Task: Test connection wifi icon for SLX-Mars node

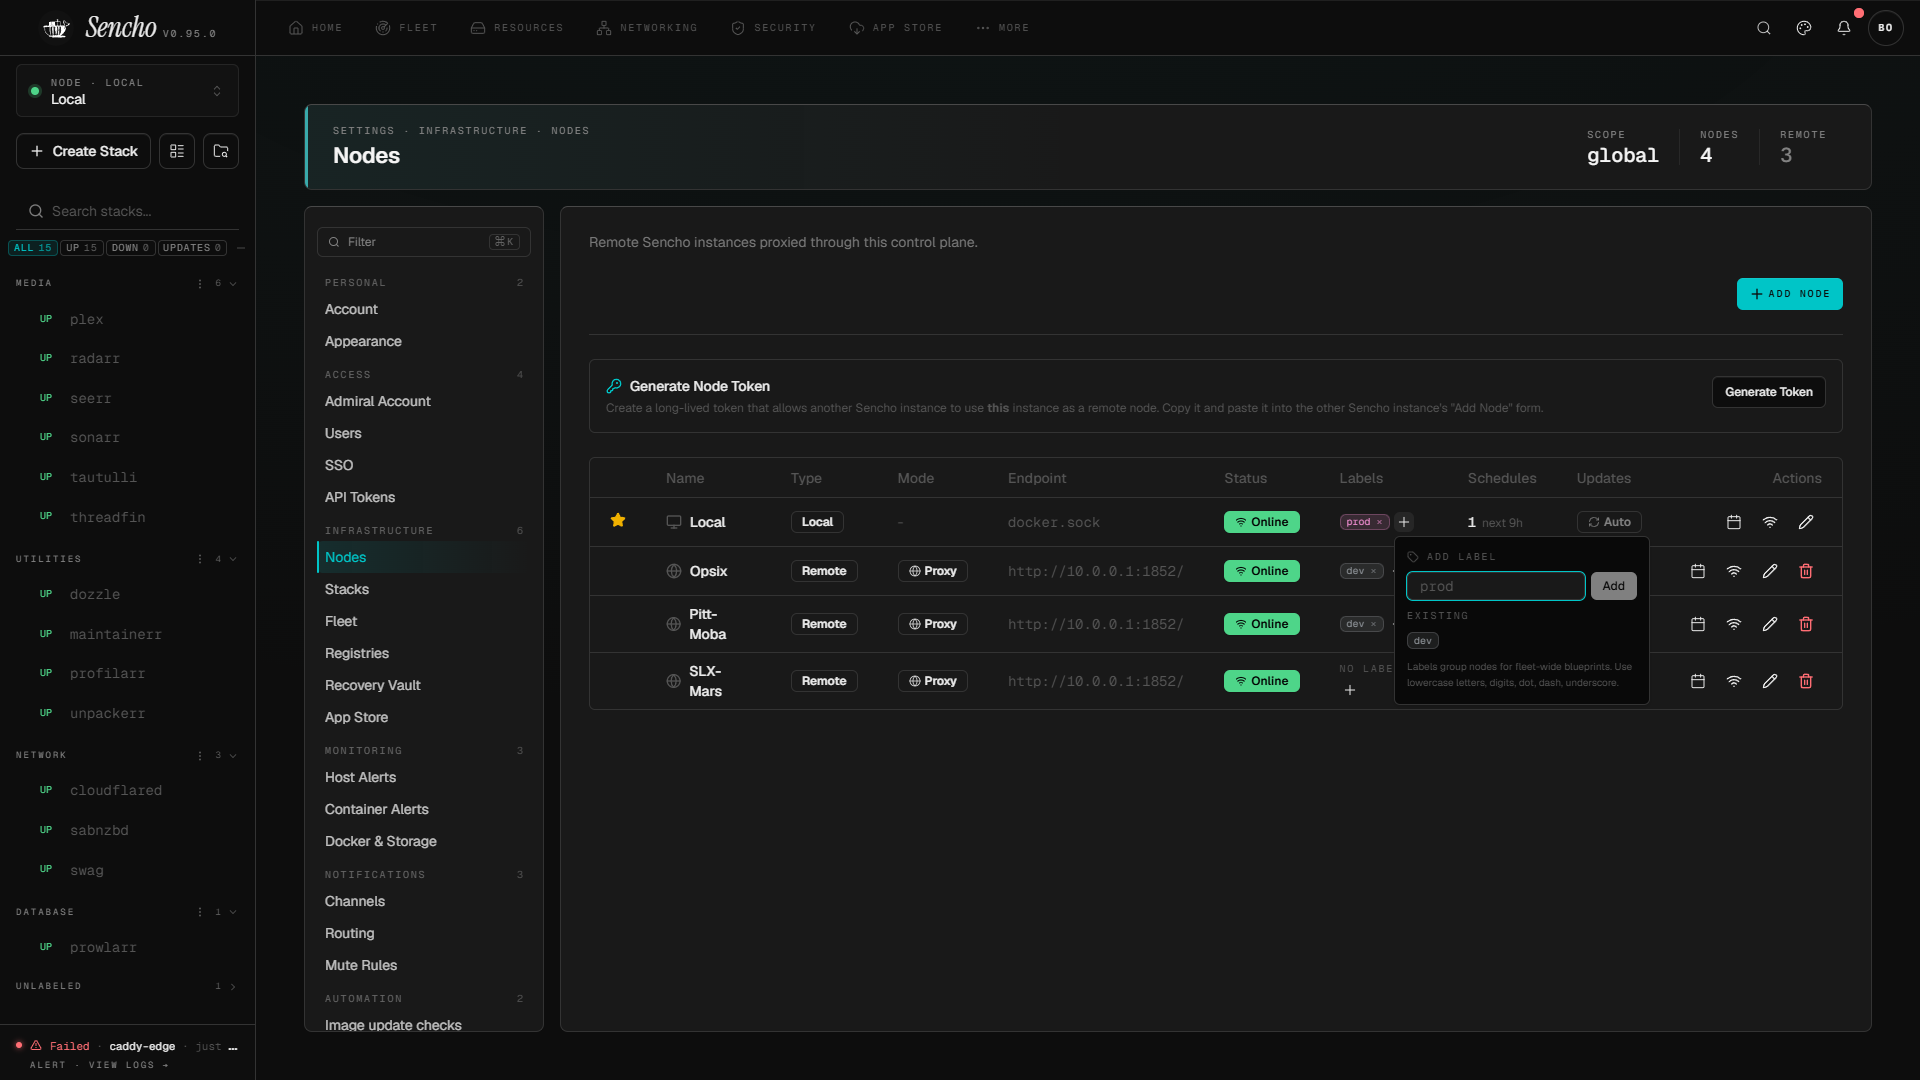Action: [x=1734, y=681]
